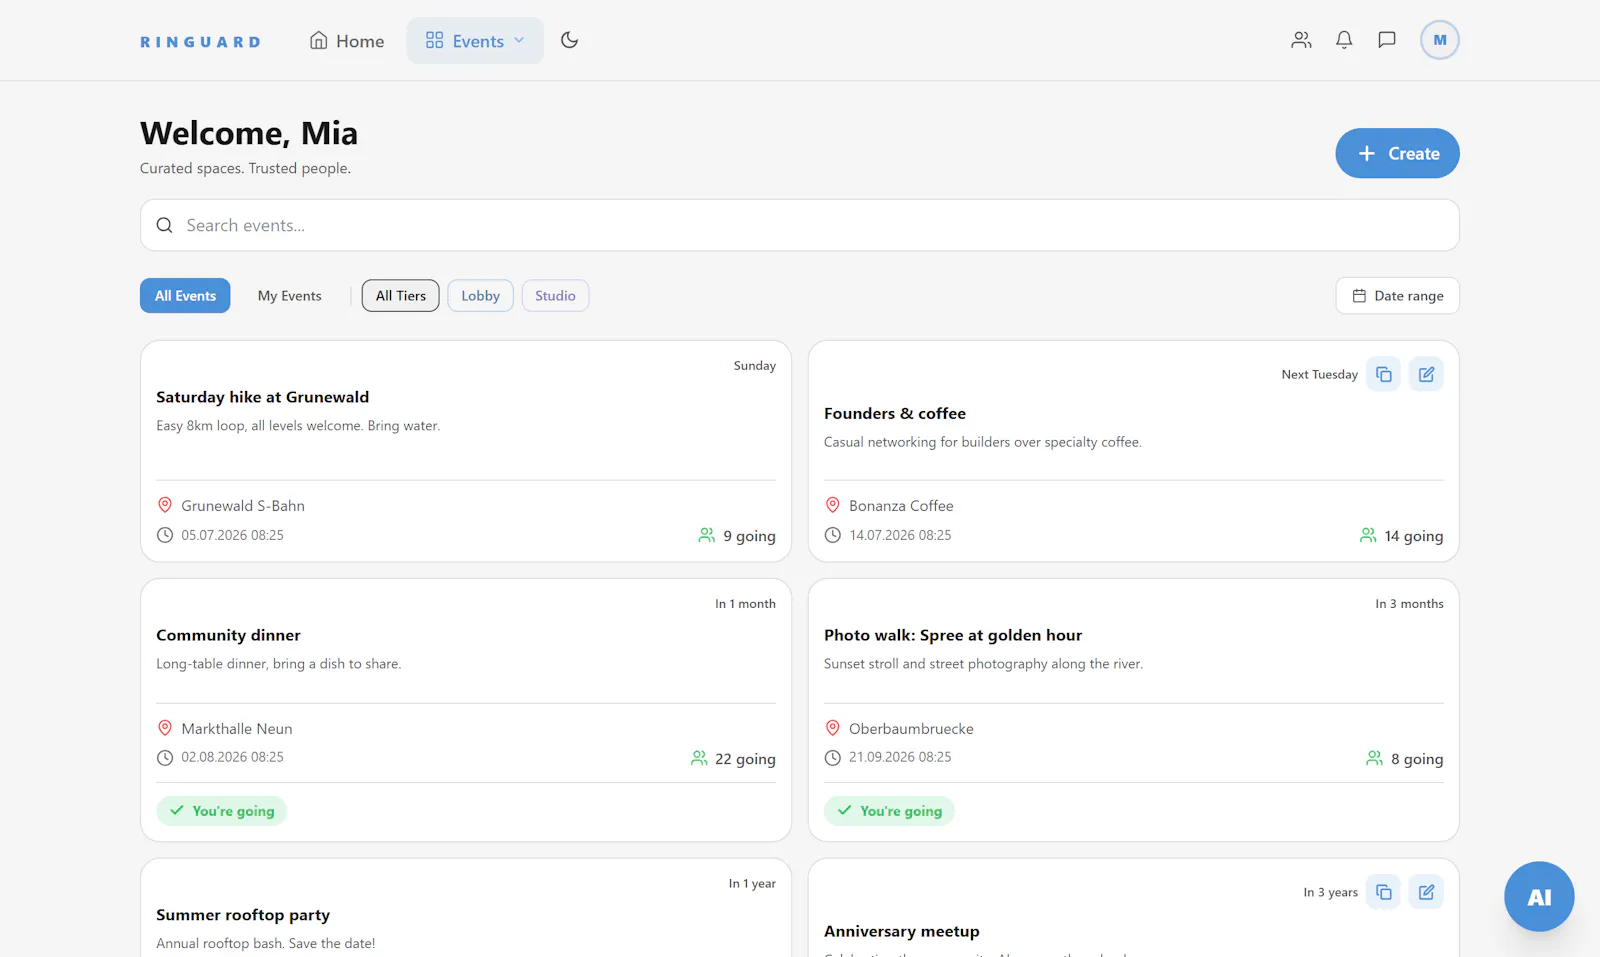Click the Bonanza Coffee location text
The height and width of the screenshot is (957, 1600).
(x=901, y=506)
